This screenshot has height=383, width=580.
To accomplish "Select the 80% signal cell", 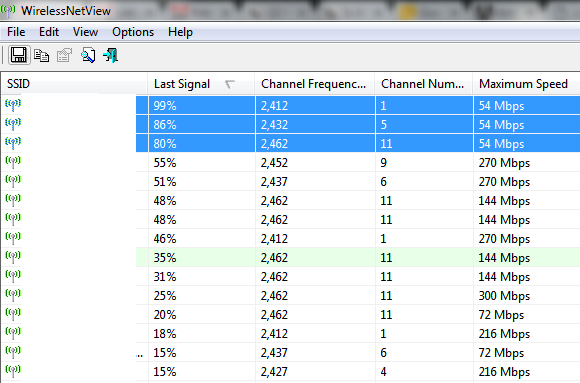I will (202, 143).
